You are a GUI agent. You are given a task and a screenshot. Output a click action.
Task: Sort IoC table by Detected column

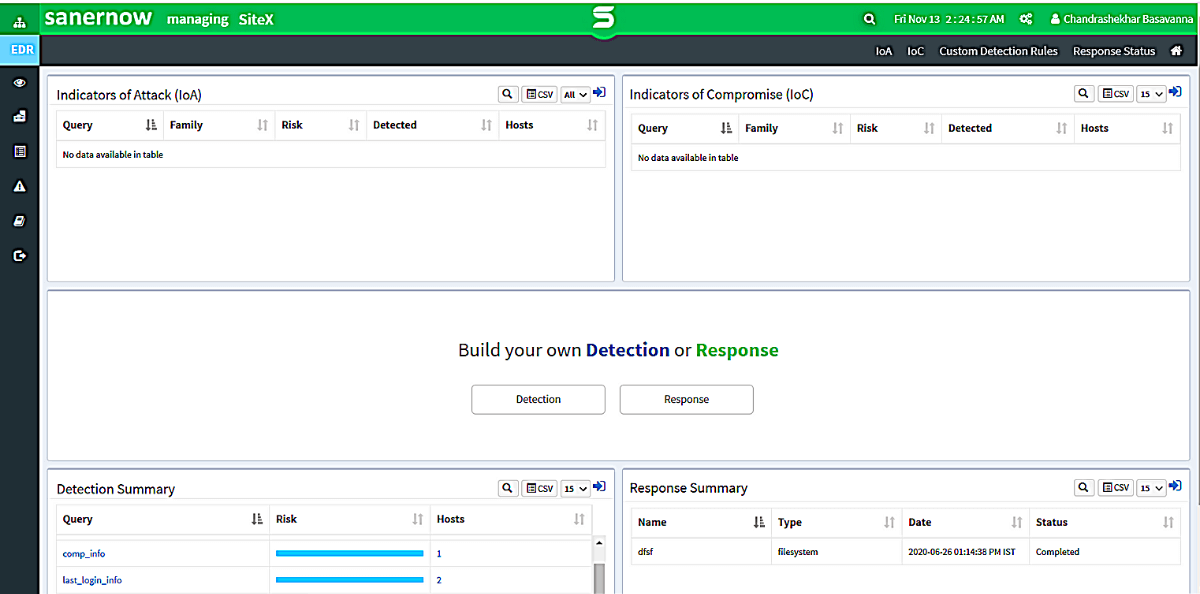coord(1008,128)
